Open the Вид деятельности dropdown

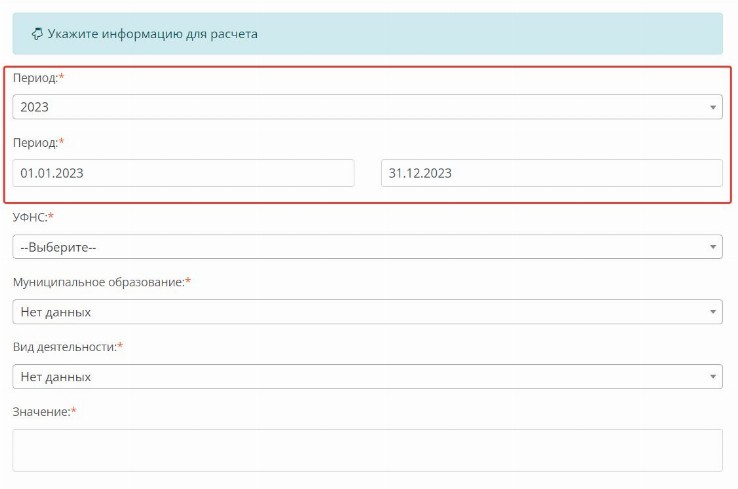coord(360,377)
